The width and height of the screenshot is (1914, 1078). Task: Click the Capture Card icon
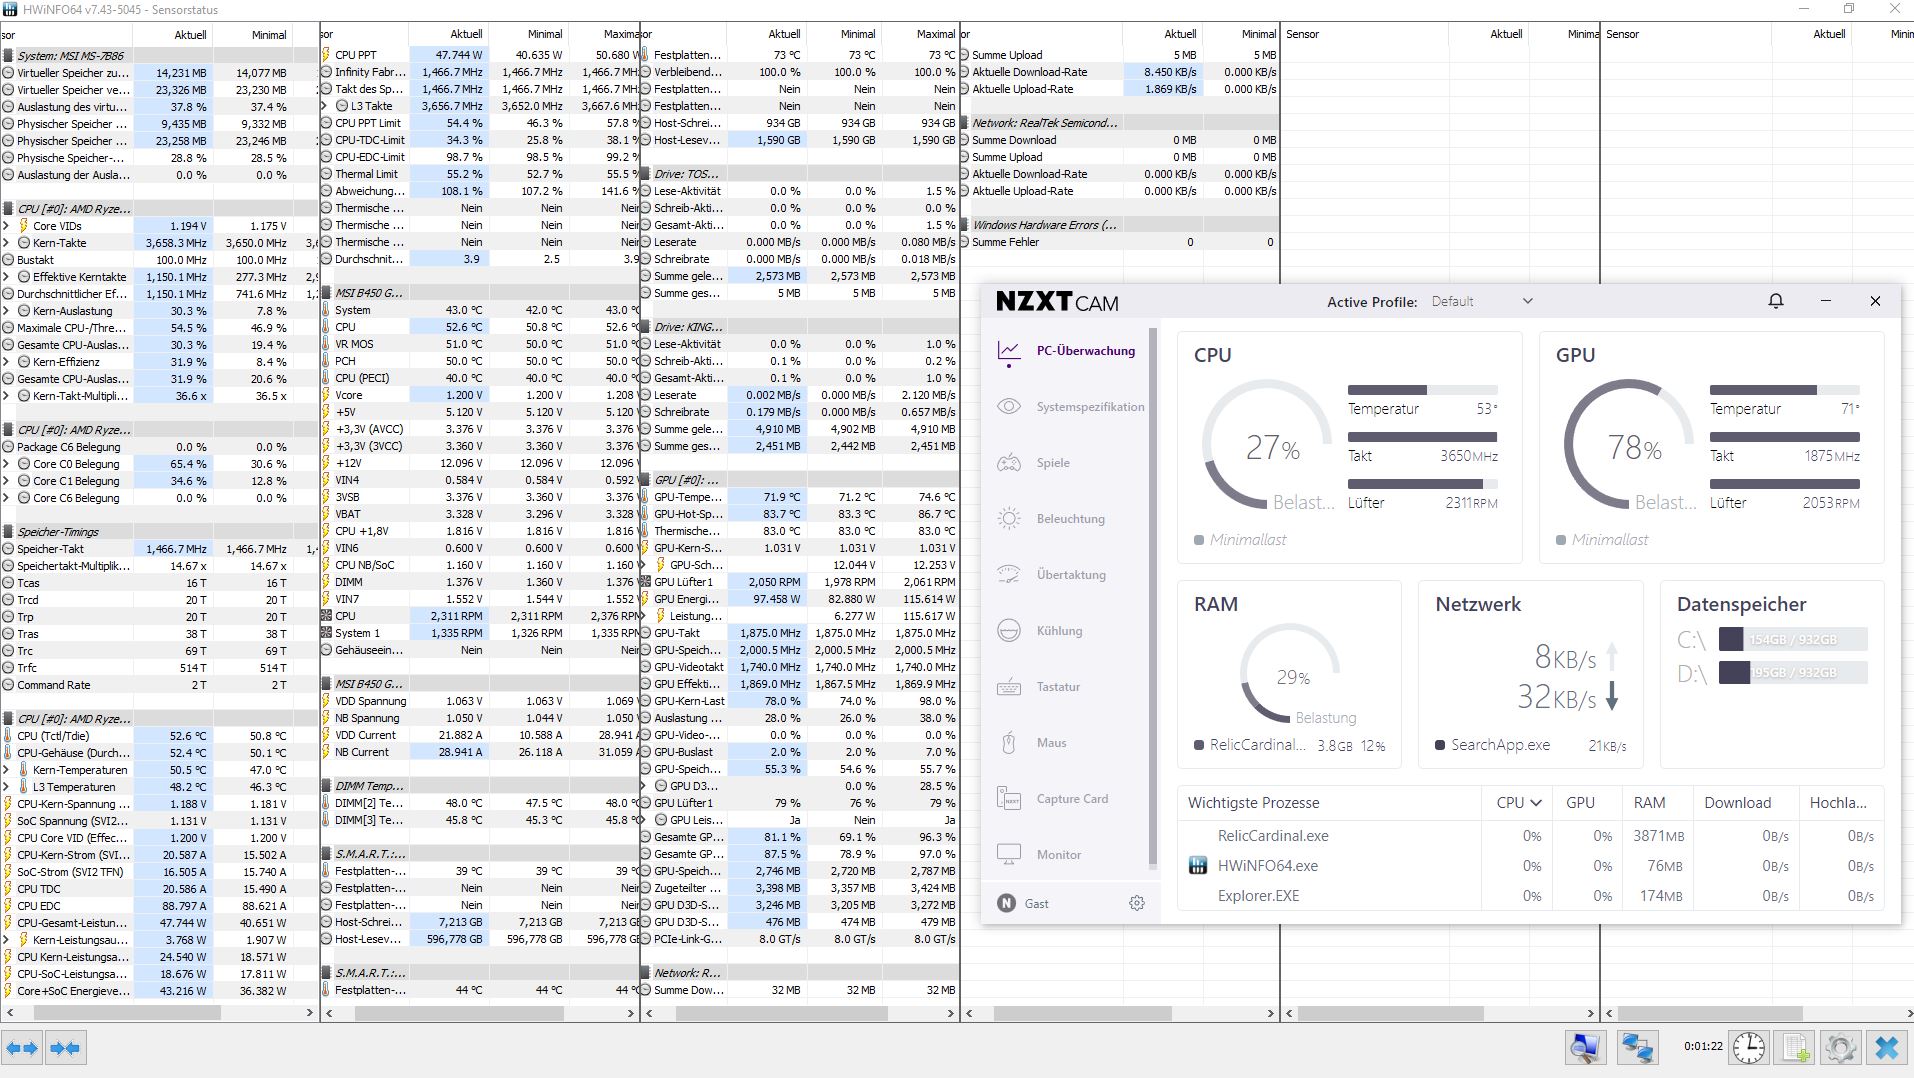click(1009, 799)
